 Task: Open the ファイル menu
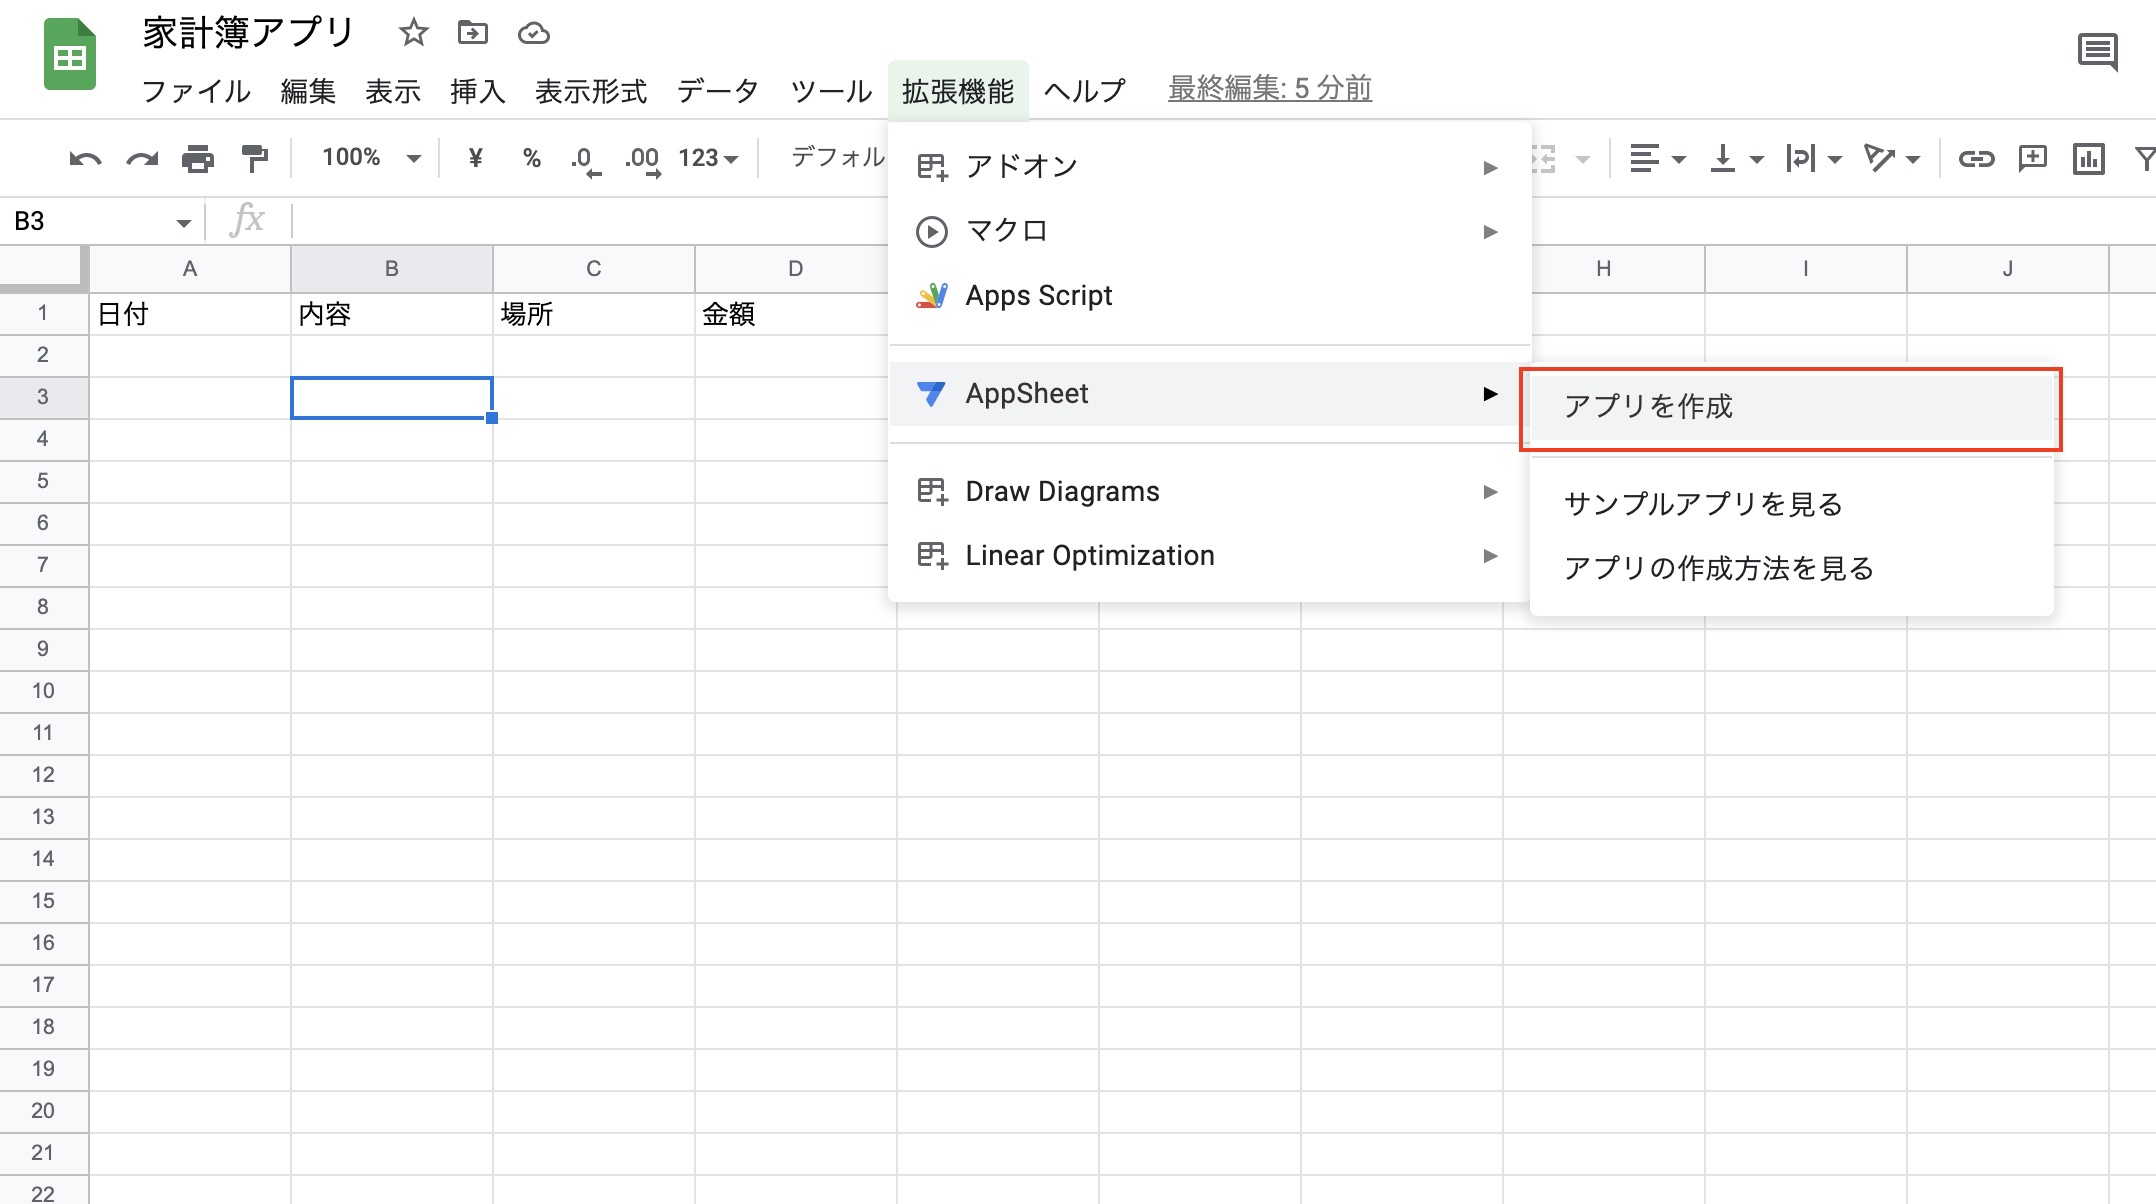point(197,91)
